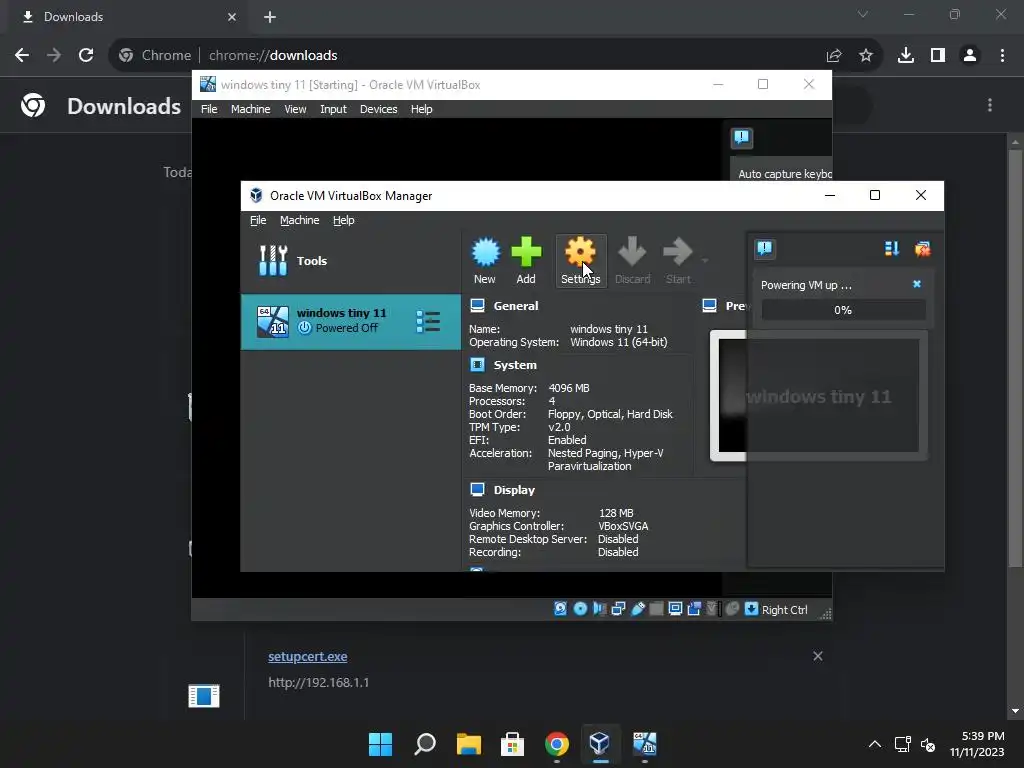The image size is (1024, 768).
Task: Open a new Chrome tab
Action: [270, 17]
